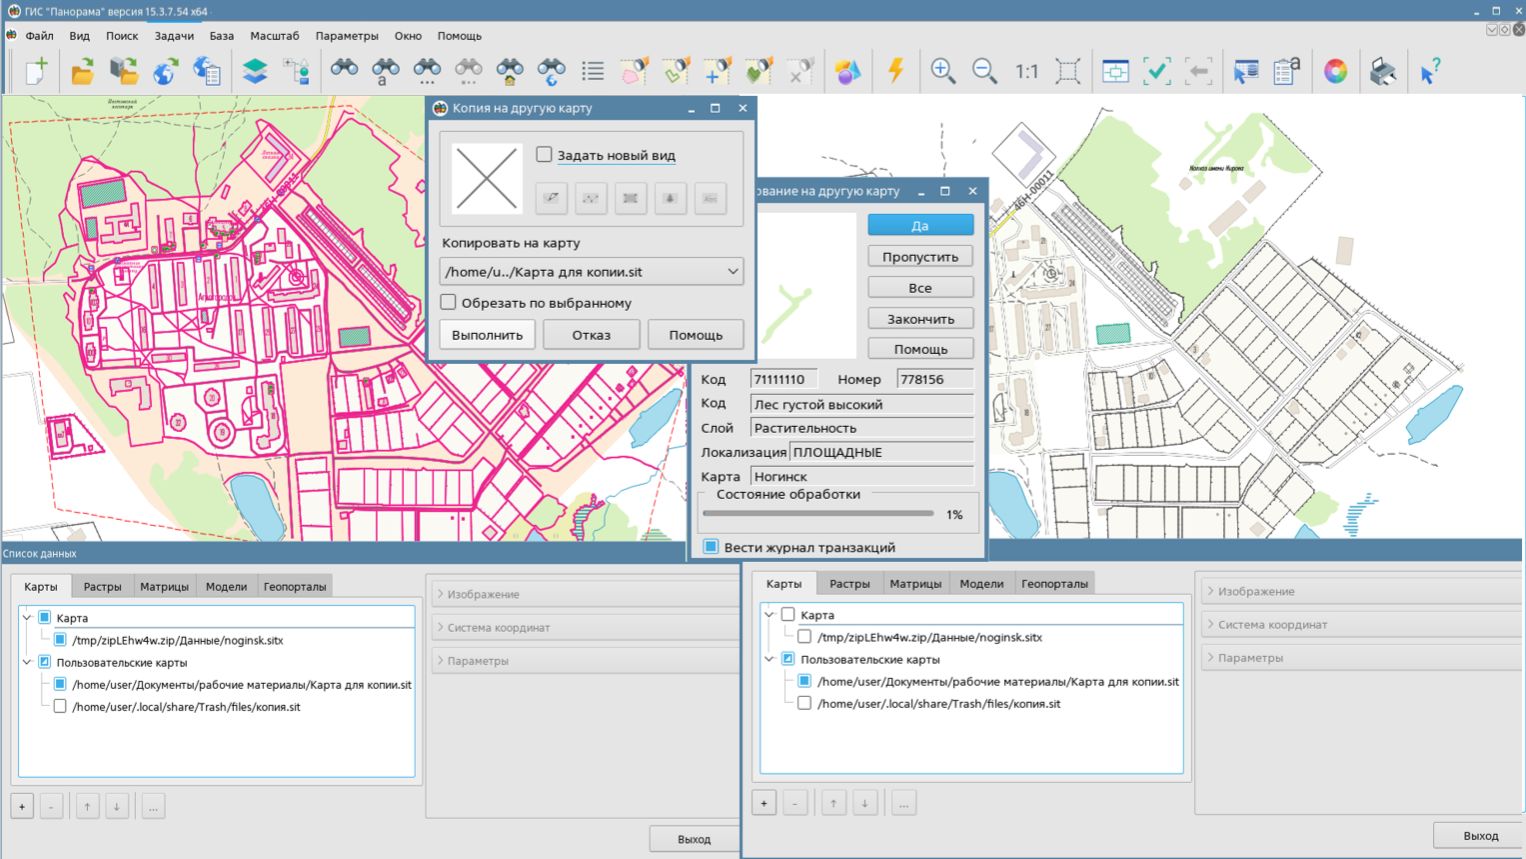1526x859 pixels.
Task: Click the 'Состояние обработки' progress bar
Action: point(818,514)
